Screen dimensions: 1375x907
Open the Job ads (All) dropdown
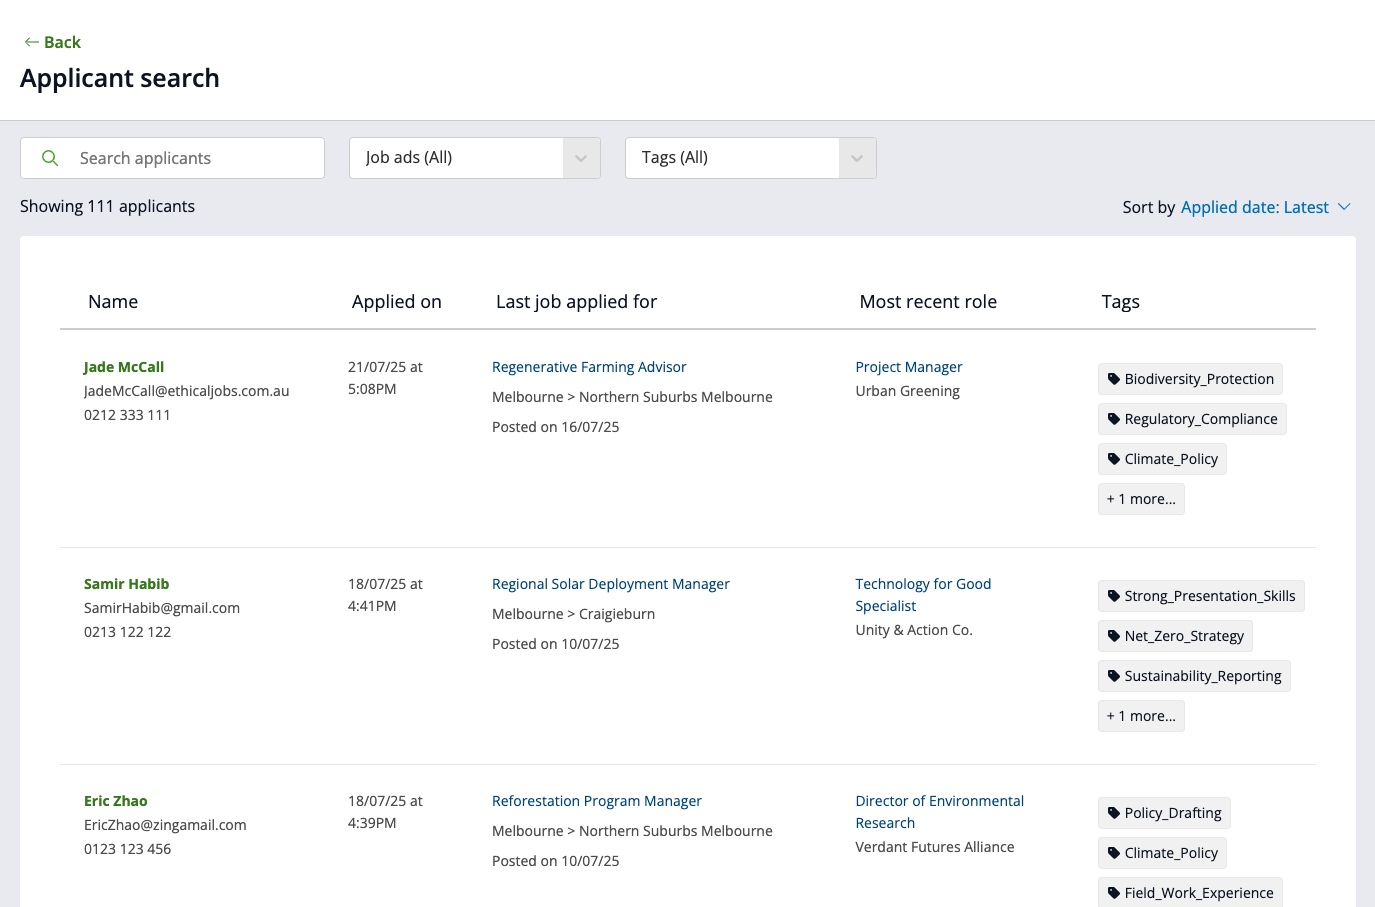pyautogui.click(x=474, y=158)
